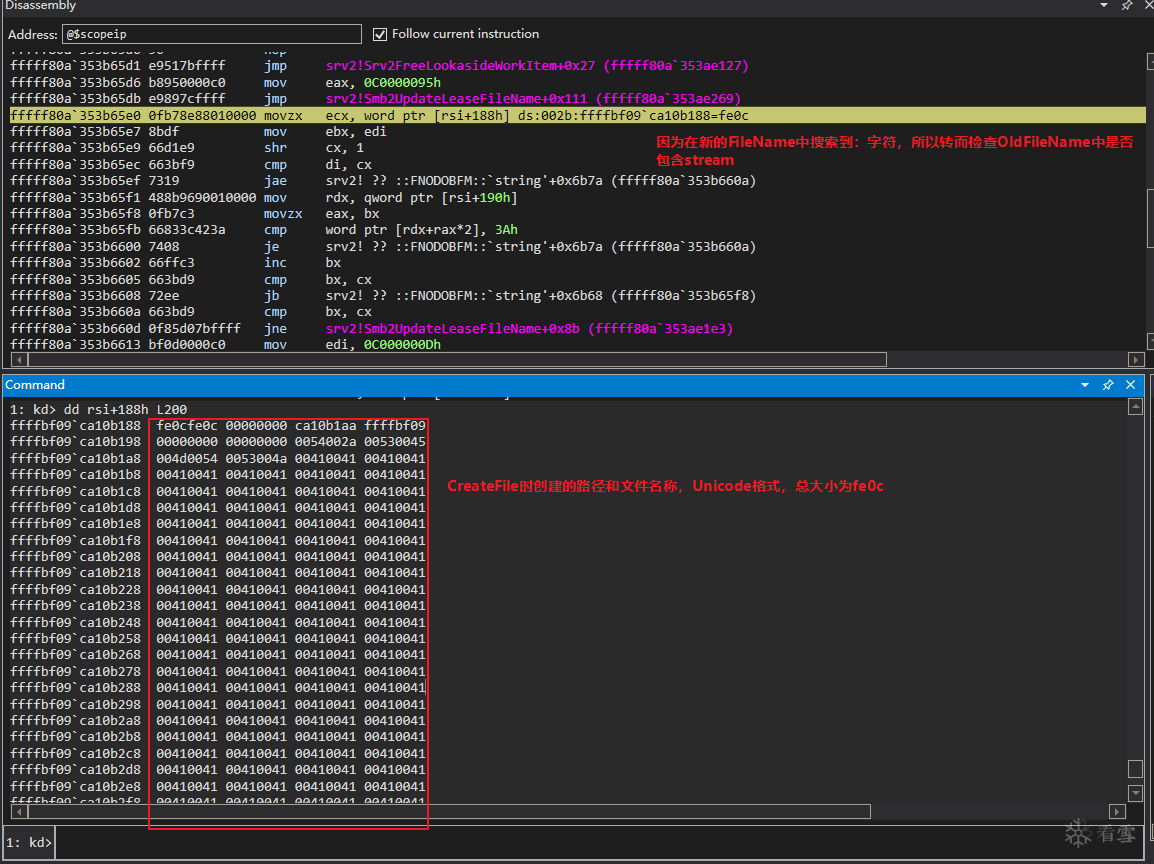Screen dimensions: 1154x864
Task: Click srv2!Smb2UpdateLeaseFileName+0x111 jump target
Action: pyautogui.click(x=534, y=99)
